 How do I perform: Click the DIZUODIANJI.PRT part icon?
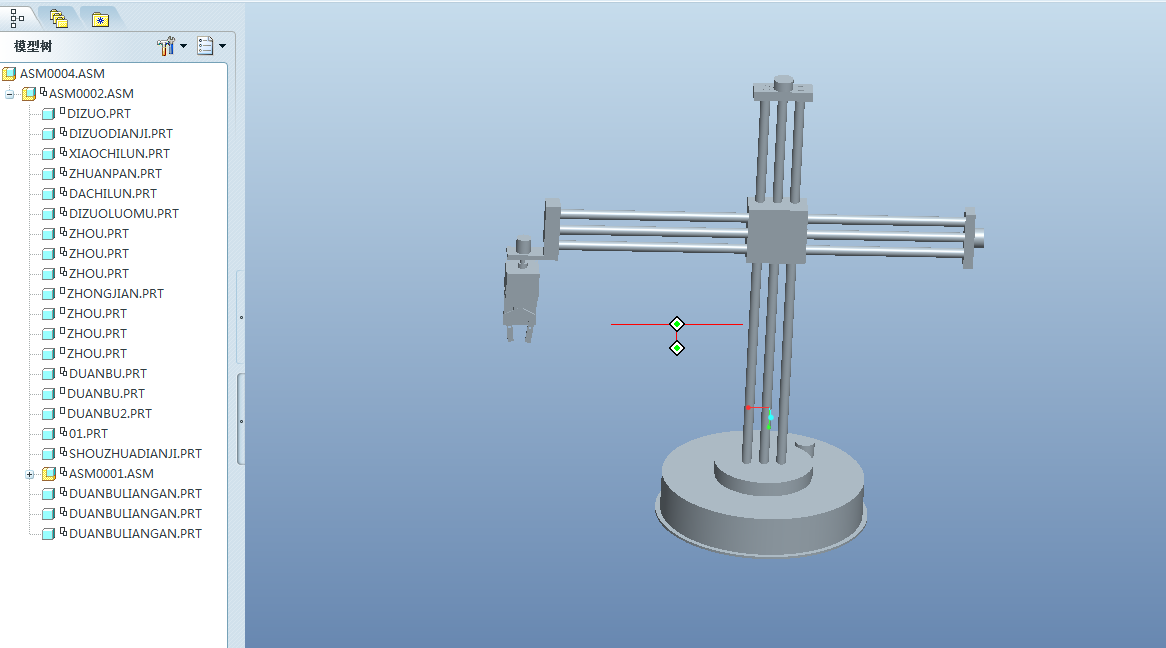coord(48,134)
